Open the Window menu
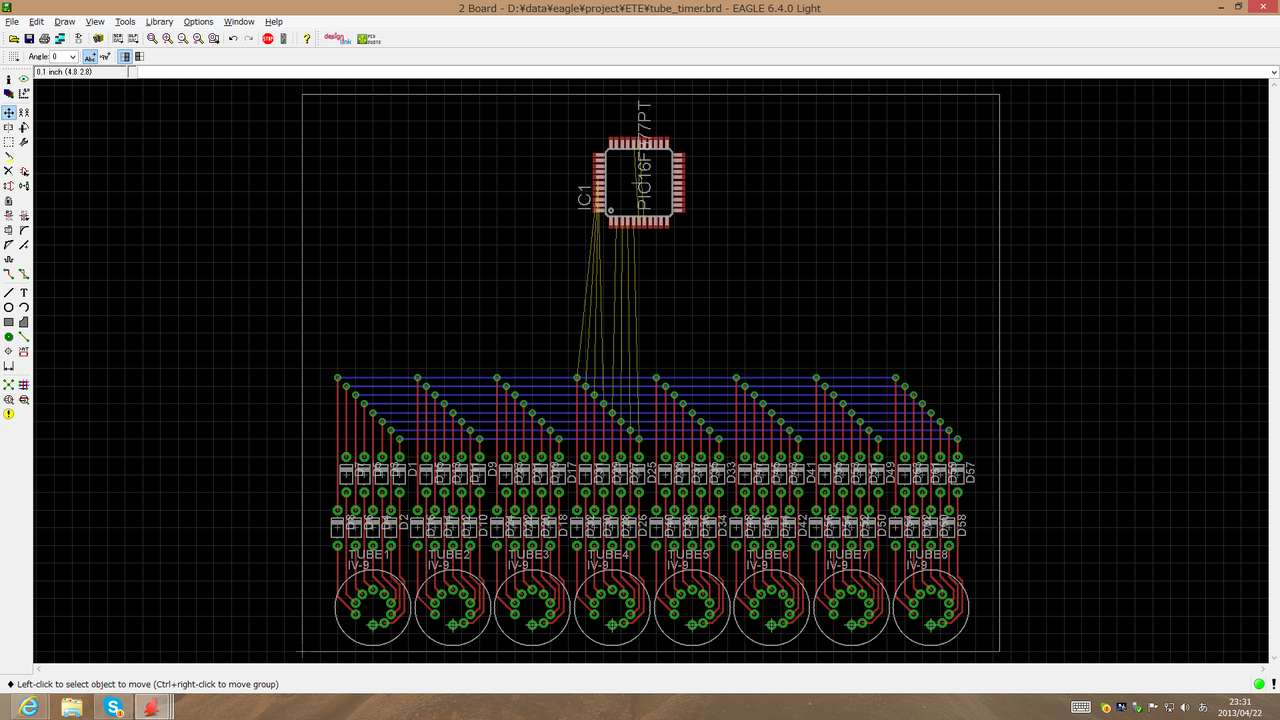 click(239, 22)
